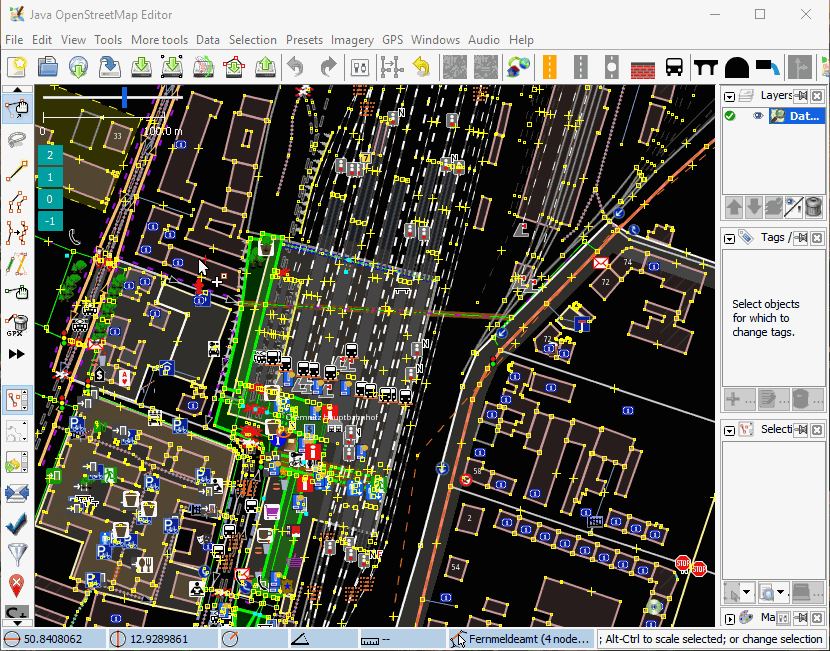Click the new layer icon
830x651 pixels.
16,67
